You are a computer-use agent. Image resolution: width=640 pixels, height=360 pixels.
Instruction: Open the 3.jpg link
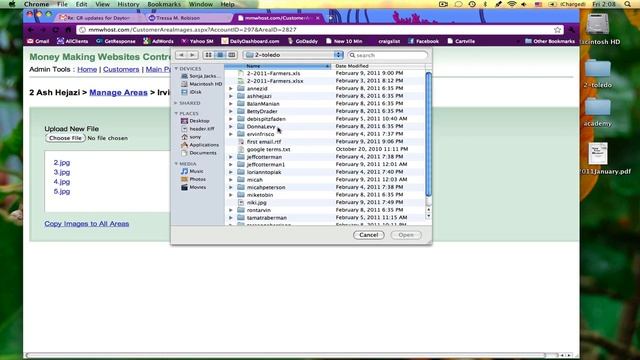point(62,172)
